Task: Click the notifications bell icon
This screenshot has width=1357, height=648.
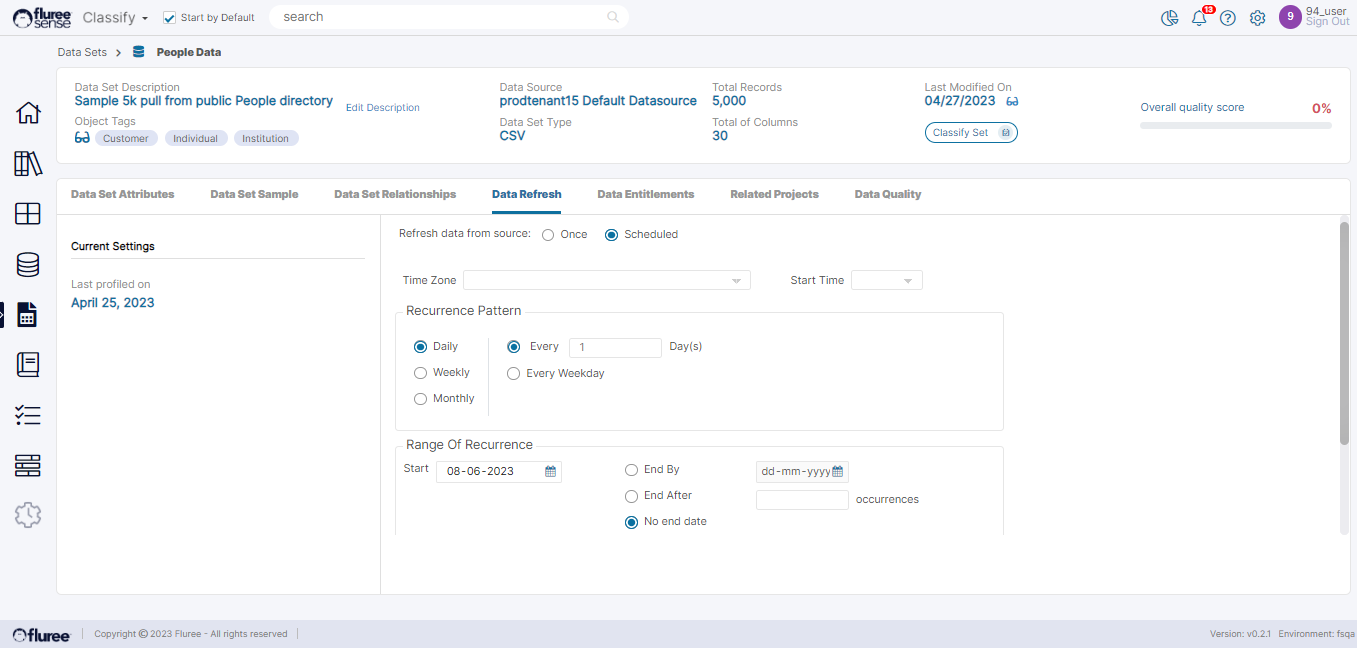Action: coord(1199,18)
